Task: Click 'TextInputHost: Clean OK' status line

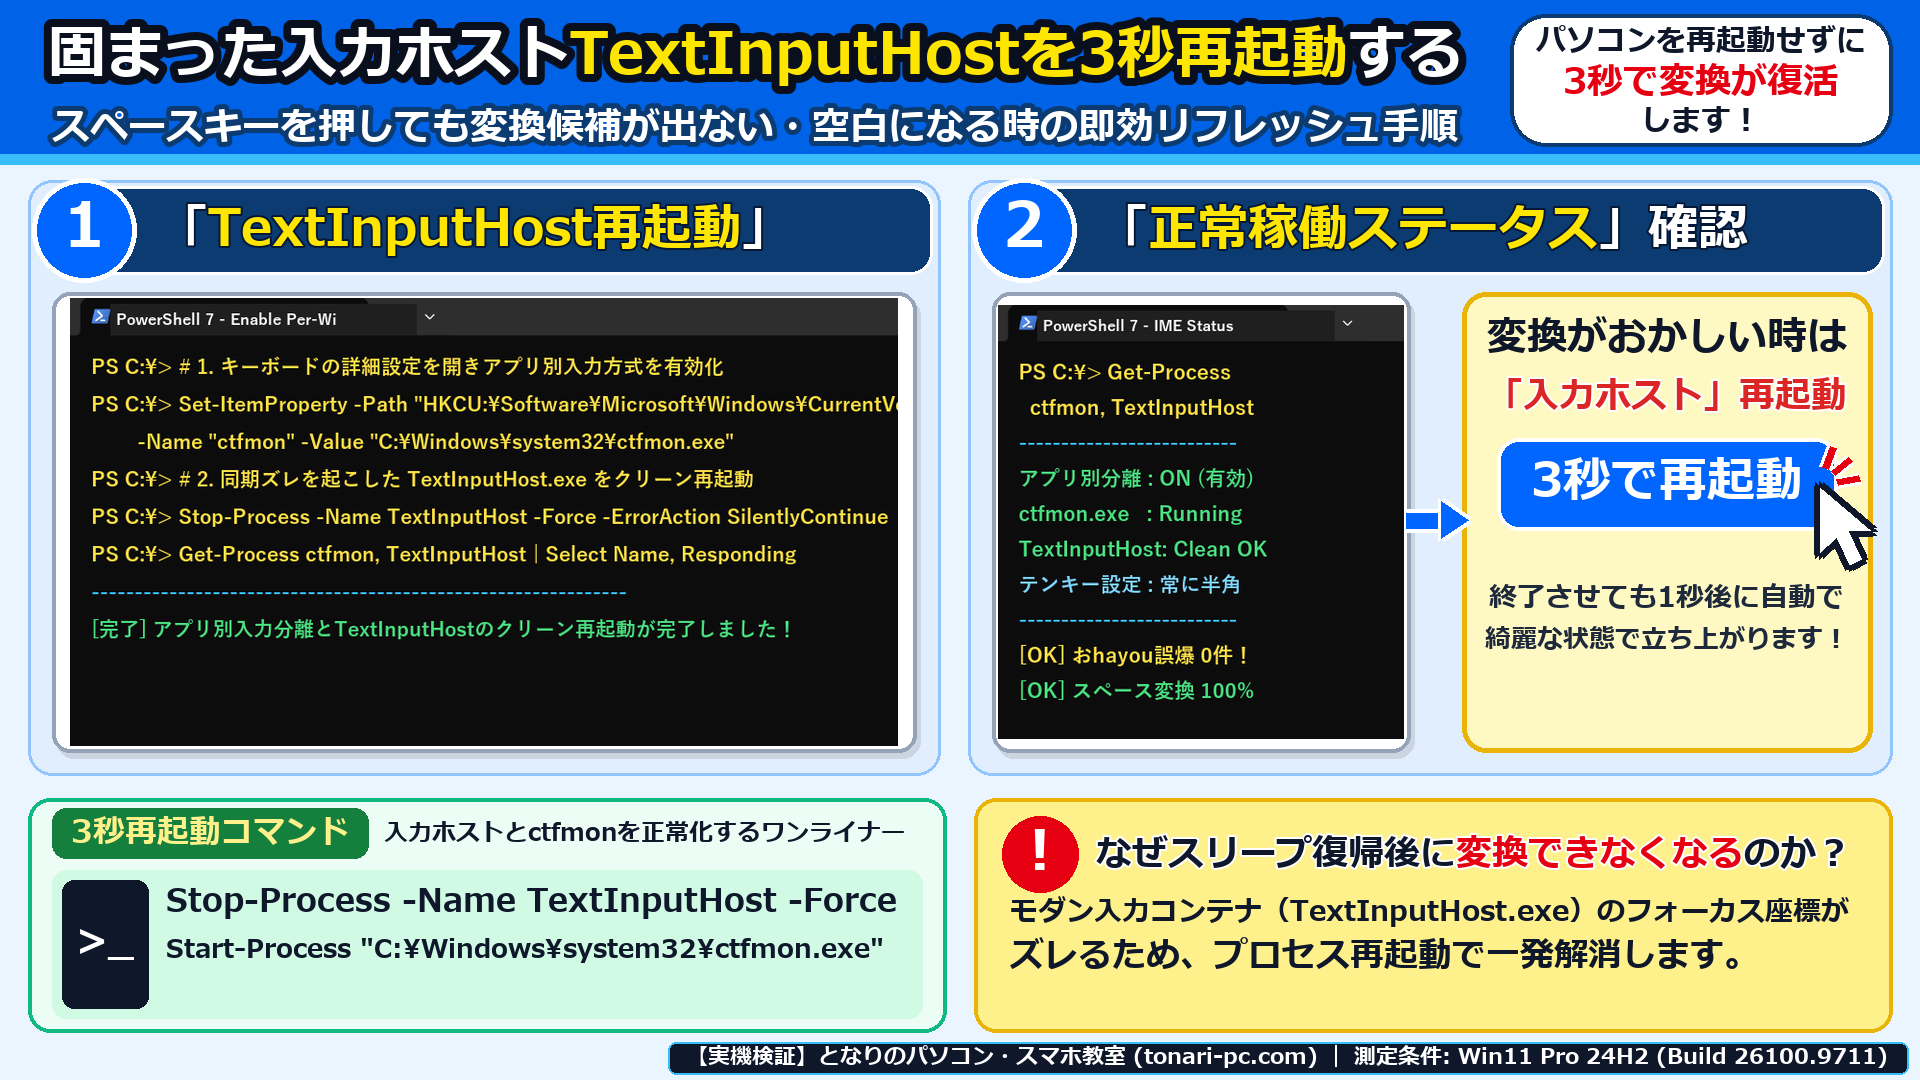Action: [1143, 549]
